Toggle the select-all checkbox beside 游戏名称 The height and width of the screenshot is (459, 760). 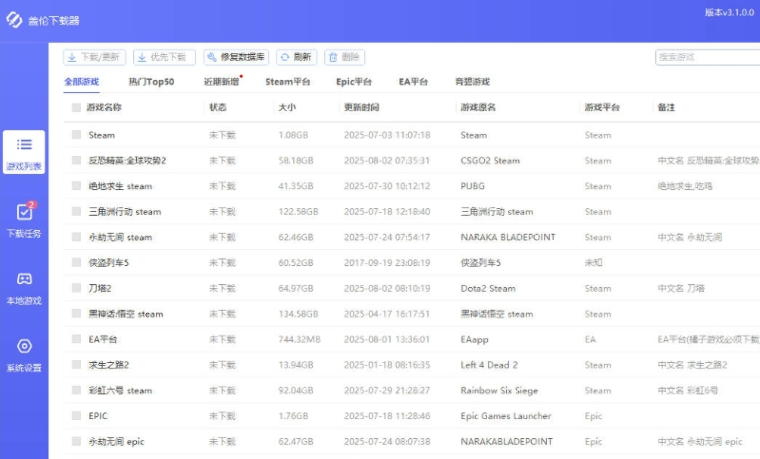pos(76,107)
